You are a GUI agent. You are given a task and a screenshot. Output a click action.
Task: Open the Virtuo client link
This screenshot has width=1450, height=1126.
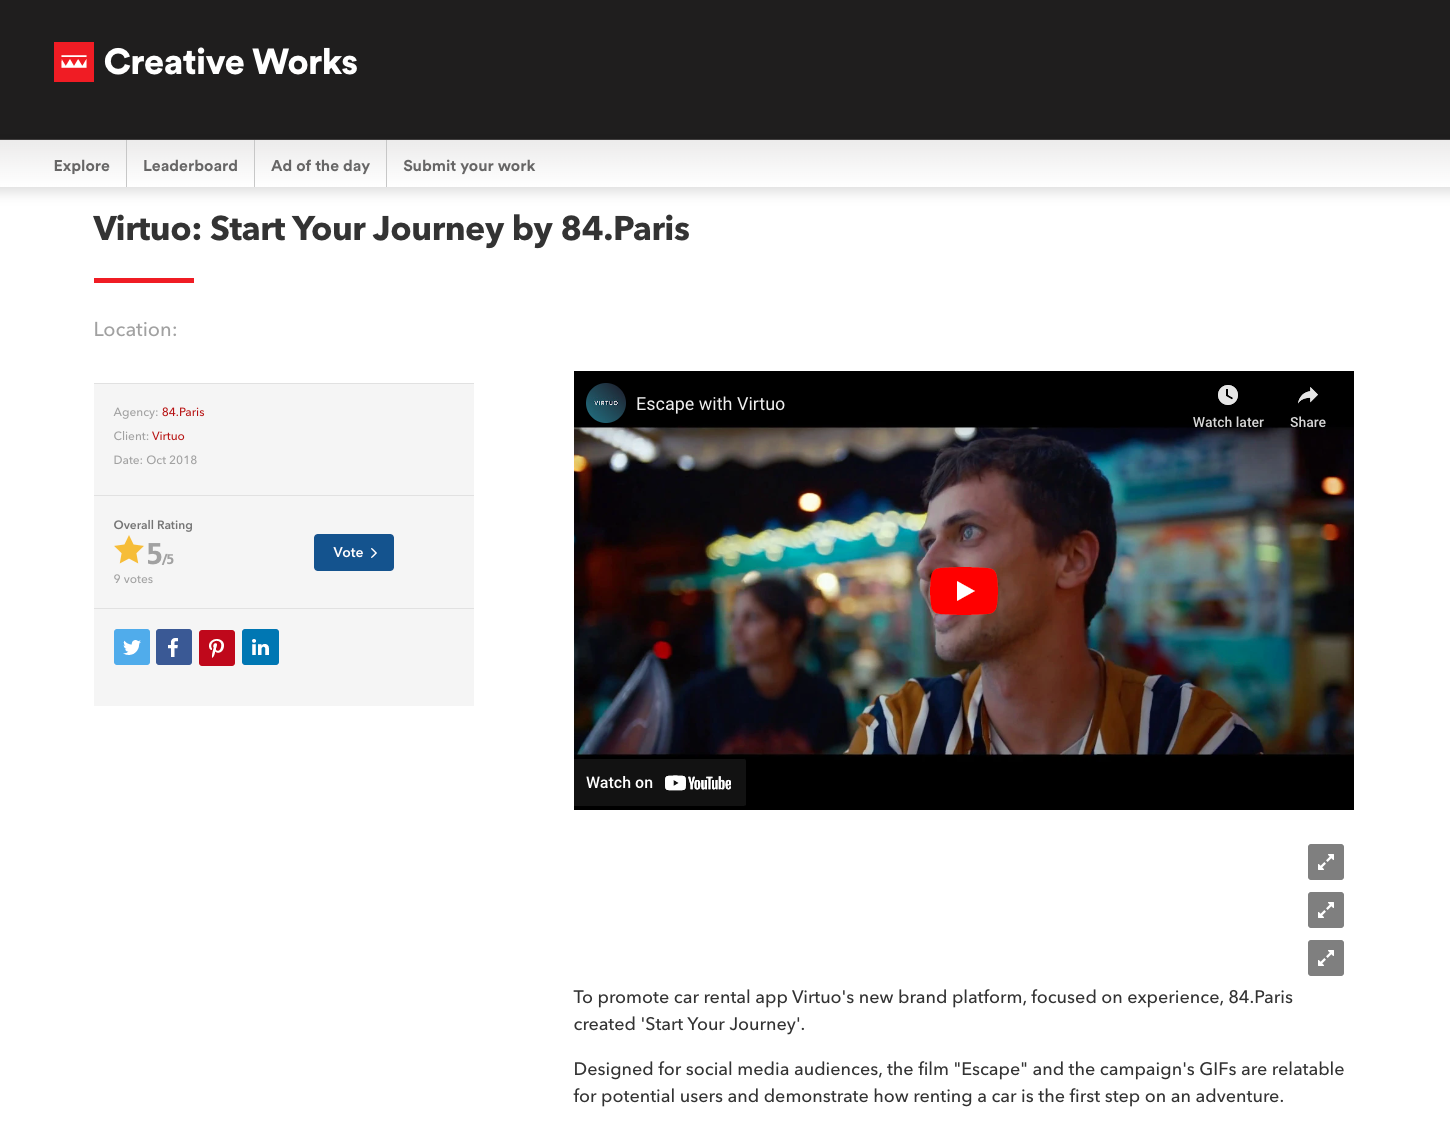168,436
